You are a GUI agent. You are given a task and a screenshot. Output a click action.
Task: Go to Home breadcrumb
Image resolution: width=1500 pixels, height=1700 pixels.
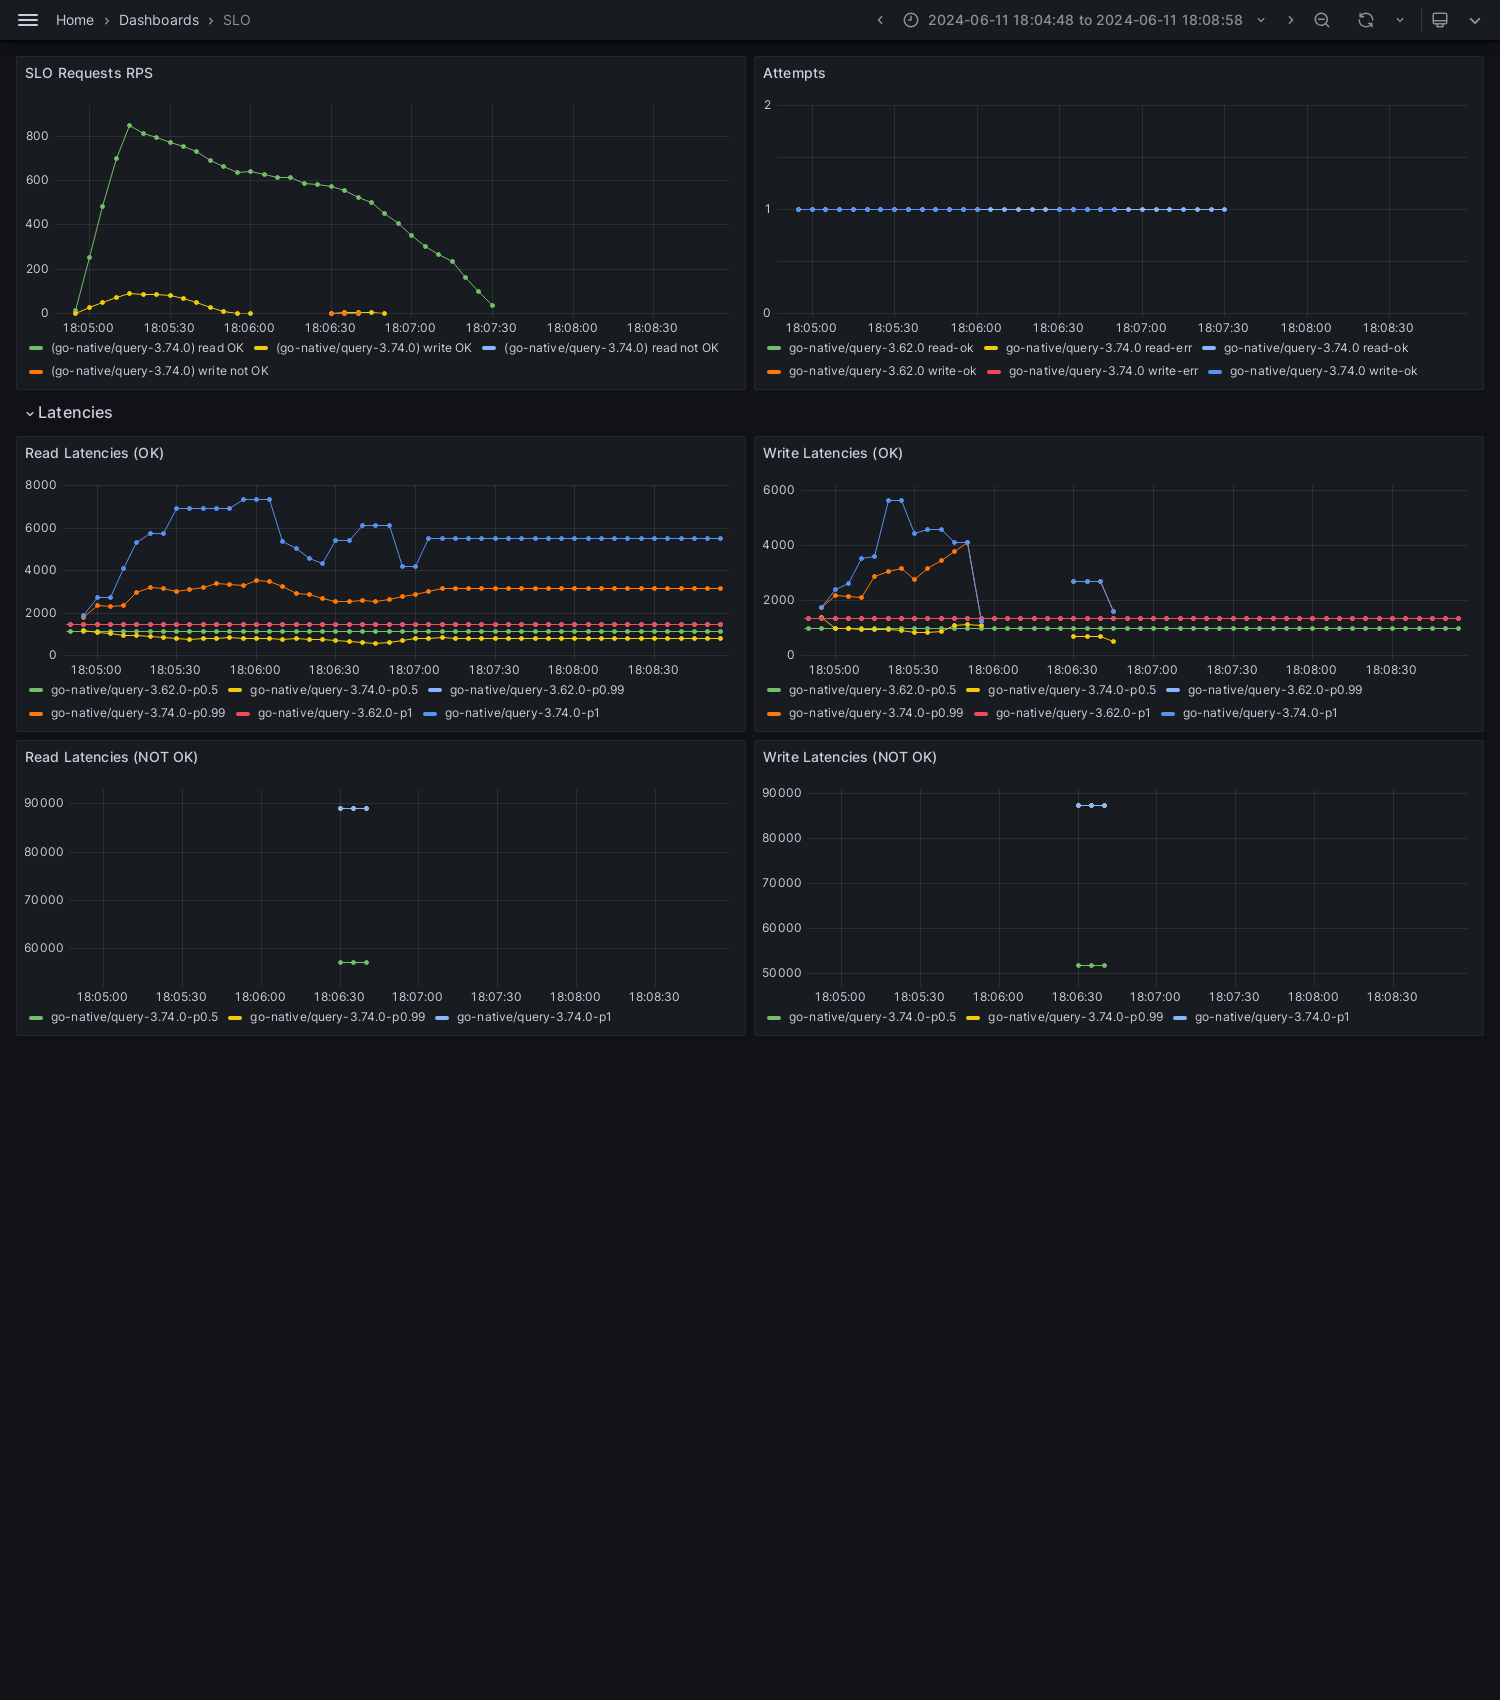click(75, 20)
